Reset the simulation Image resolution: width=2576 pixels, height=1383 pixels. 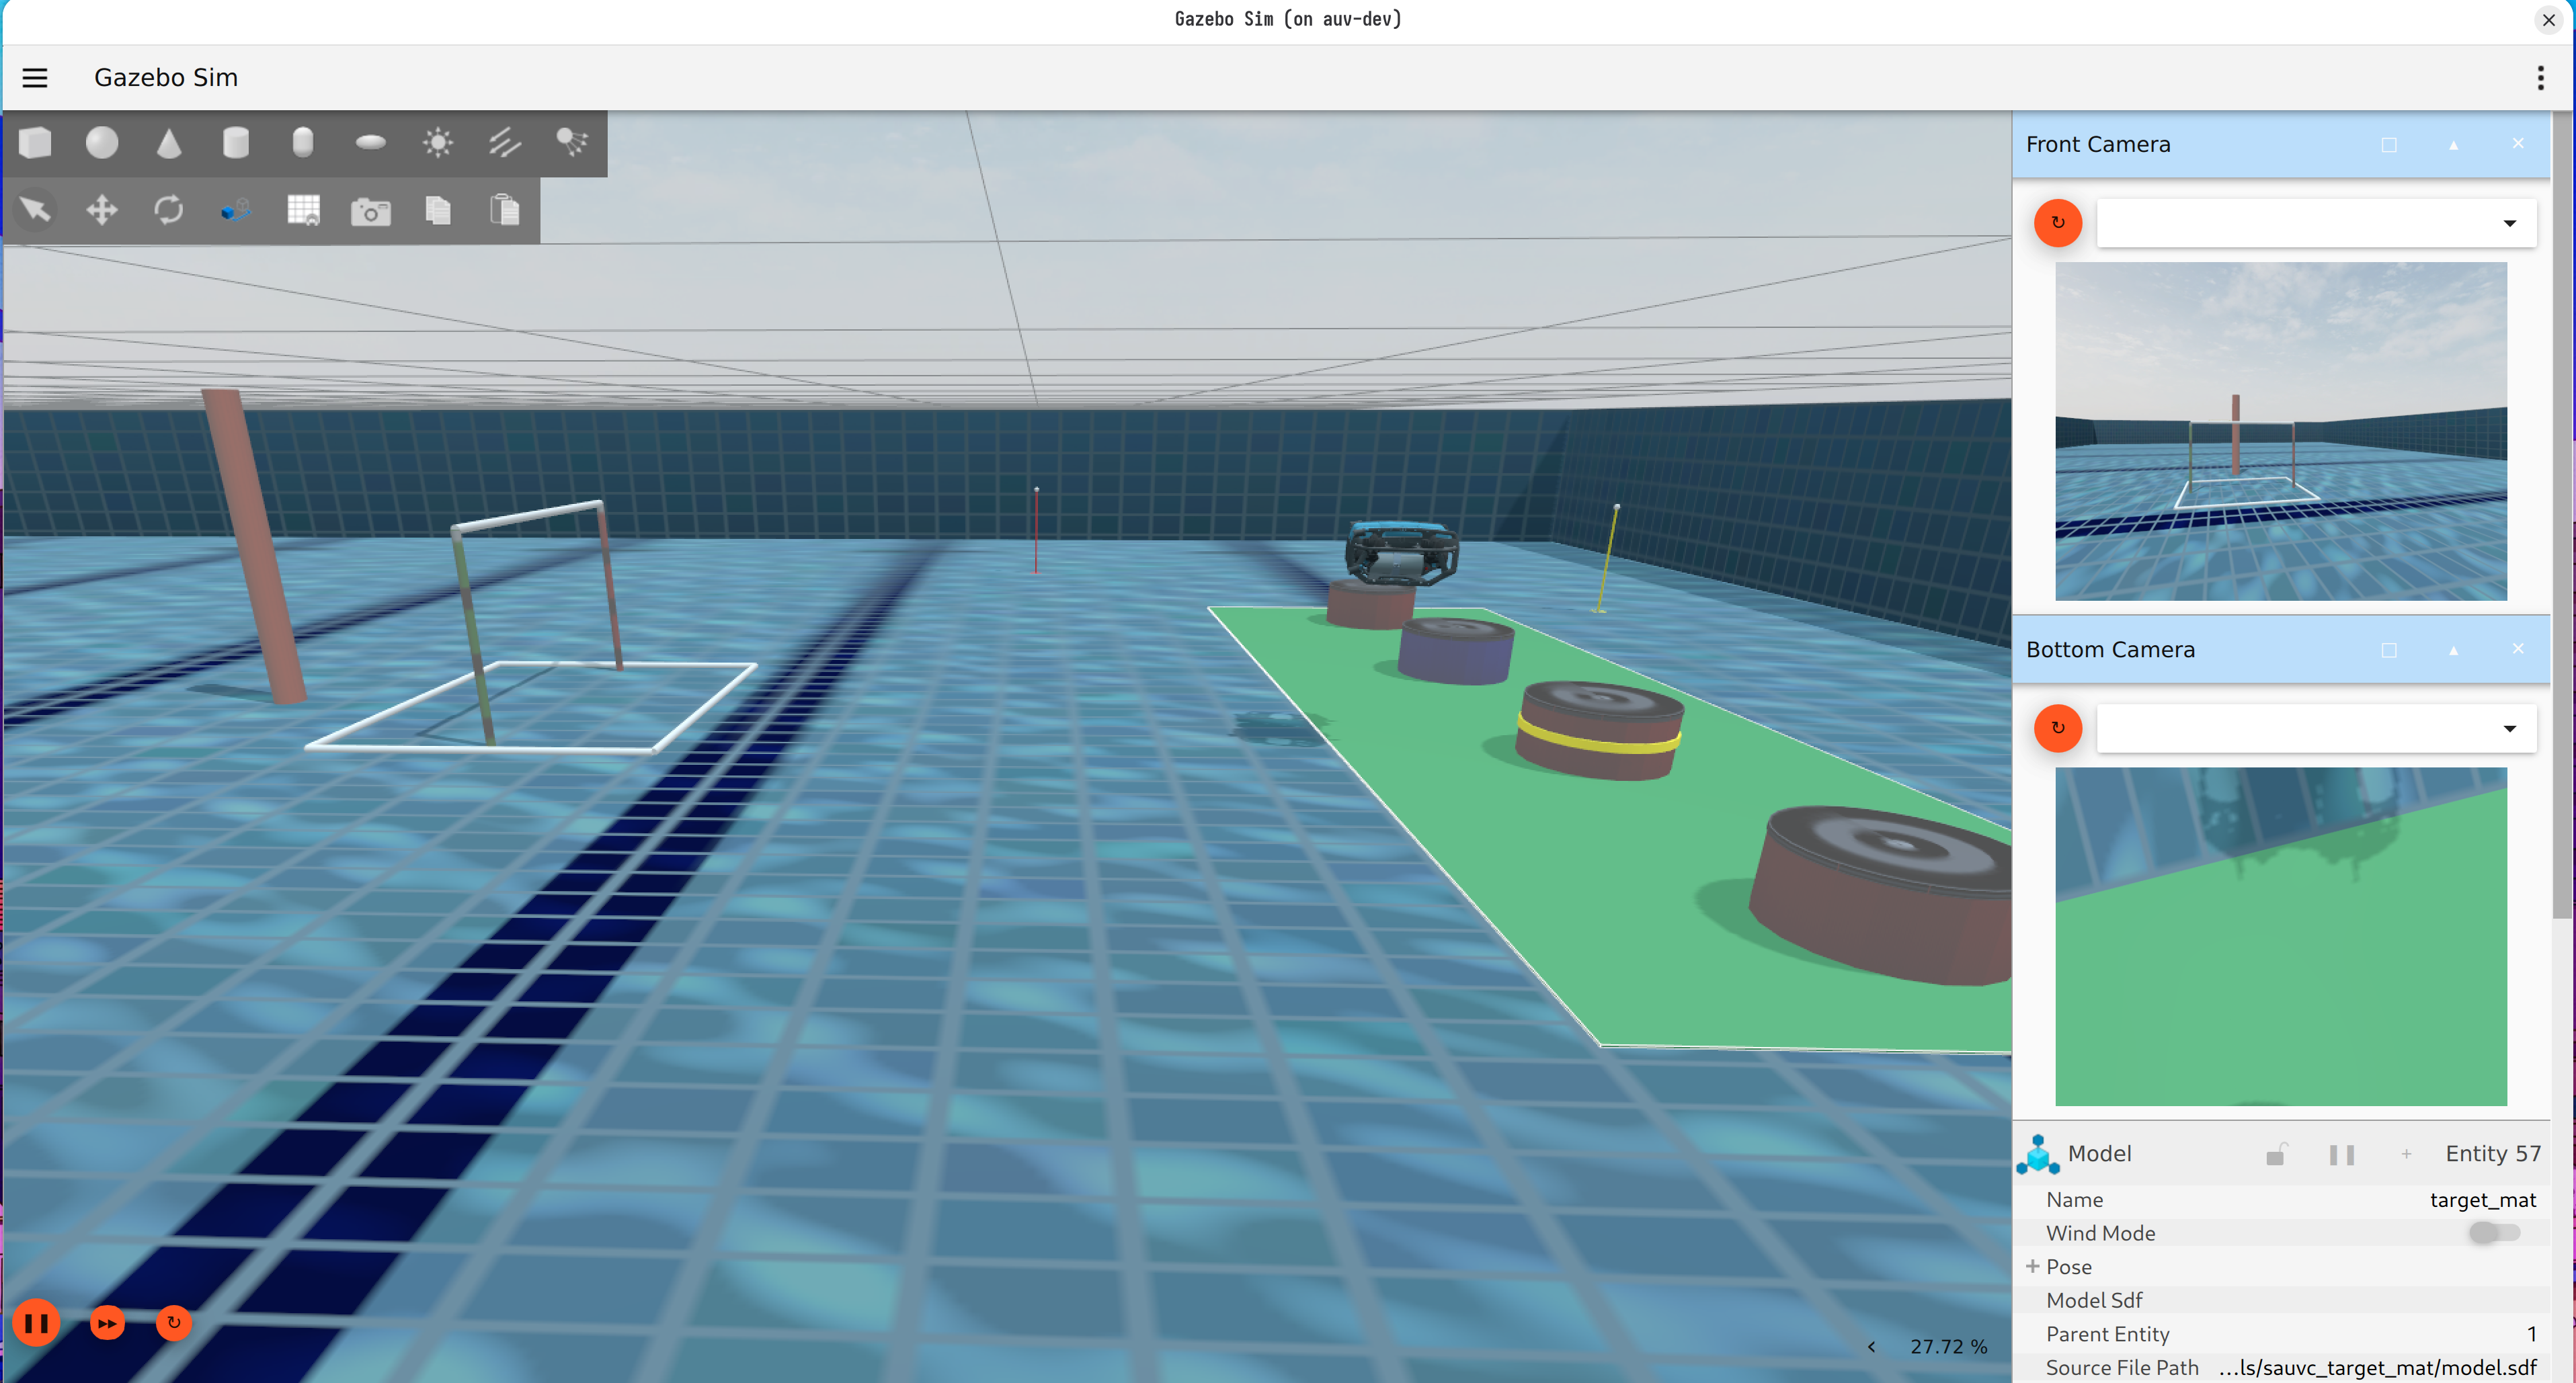[174, 1322]
